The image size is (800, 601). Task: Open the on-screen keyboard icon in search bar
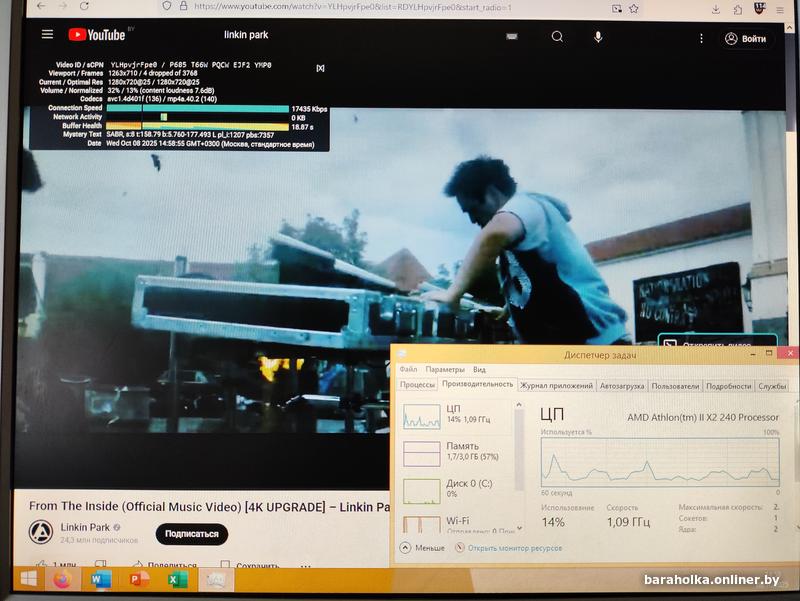click(x=512, y=37)
